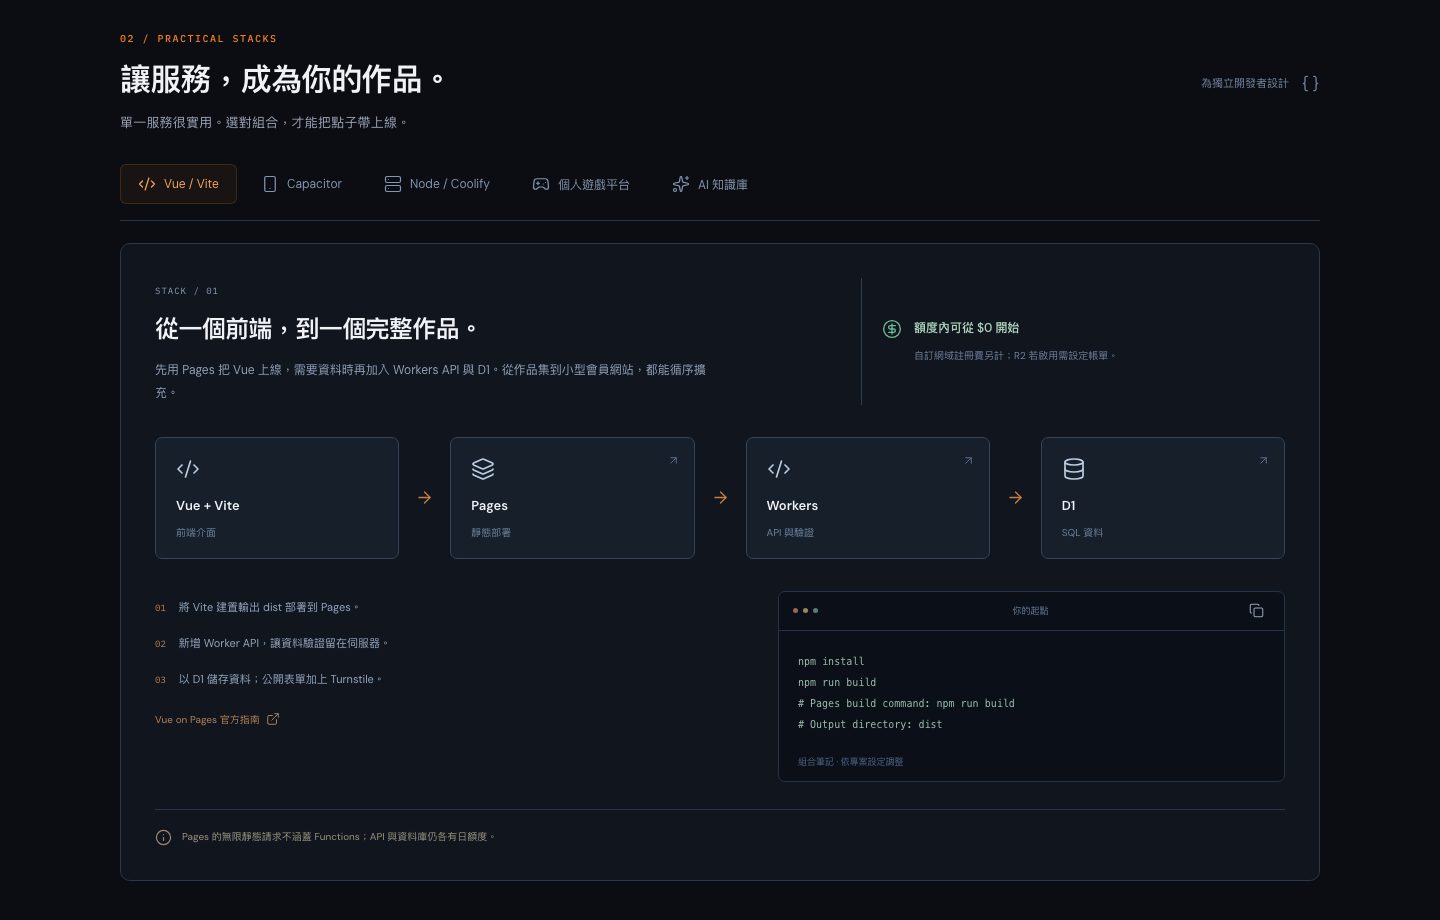This screenshot has height=920, width=1440.
Task: Click the 你的起點 code window title
Action: 1030,610
